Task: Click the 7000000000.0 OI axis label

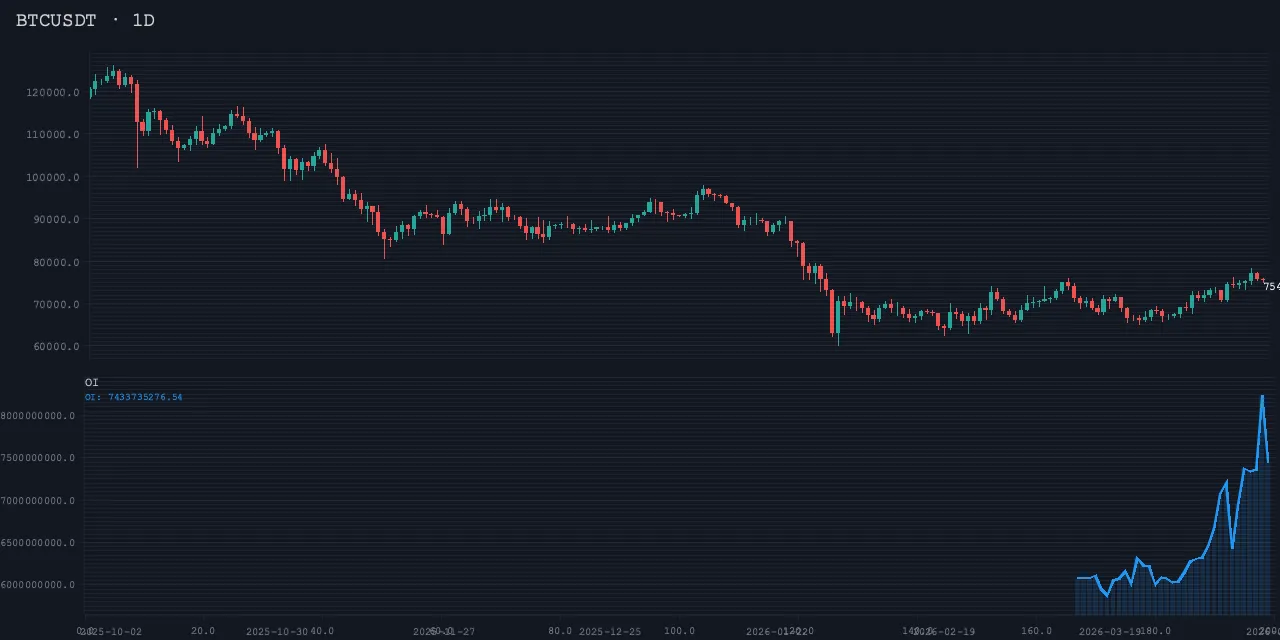Action: point(38,501)
